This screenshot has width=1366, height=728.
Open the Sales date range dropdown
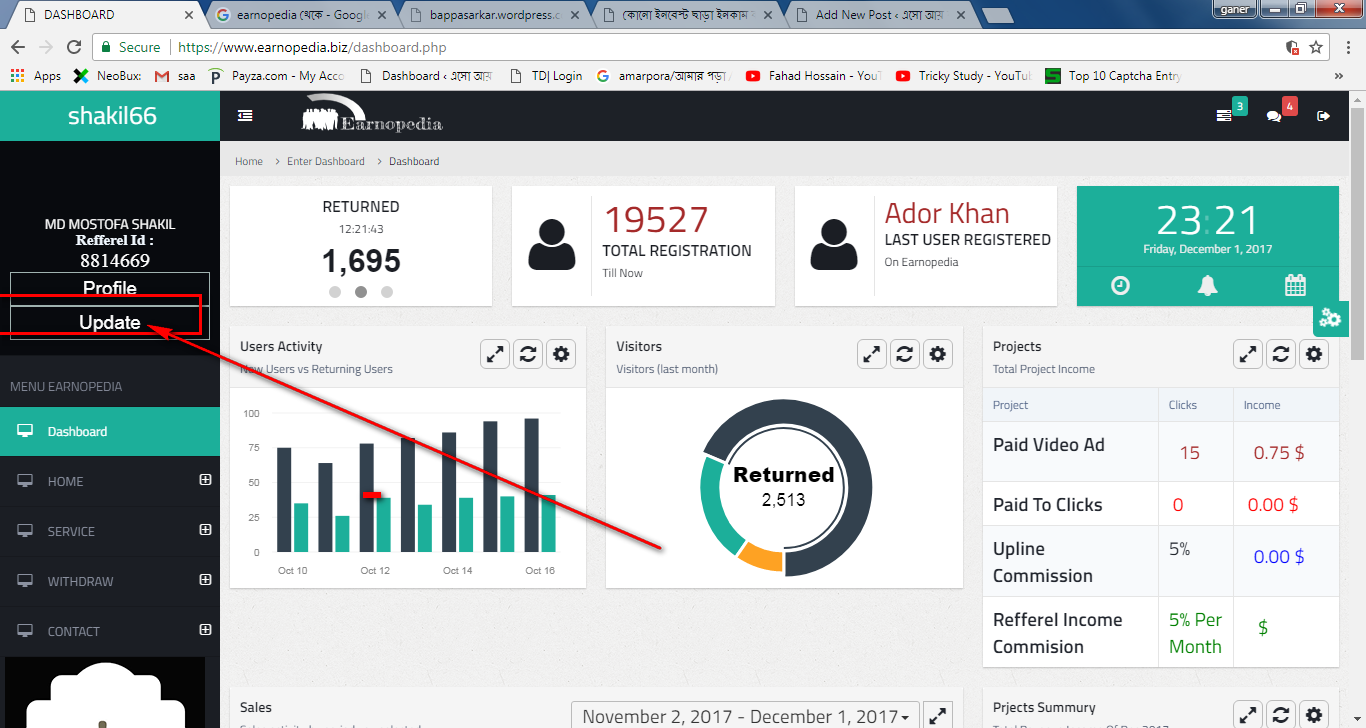coord(745,716)
